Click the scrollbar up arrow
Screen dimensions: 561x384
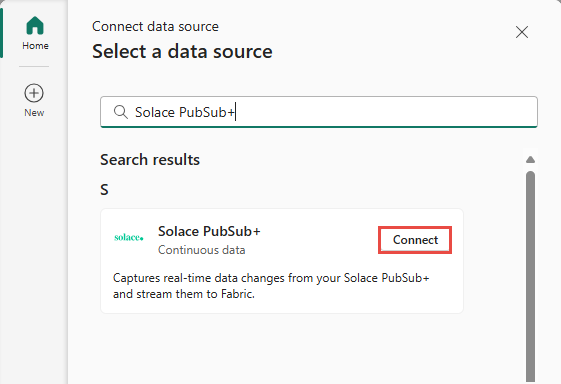(531, 159)
